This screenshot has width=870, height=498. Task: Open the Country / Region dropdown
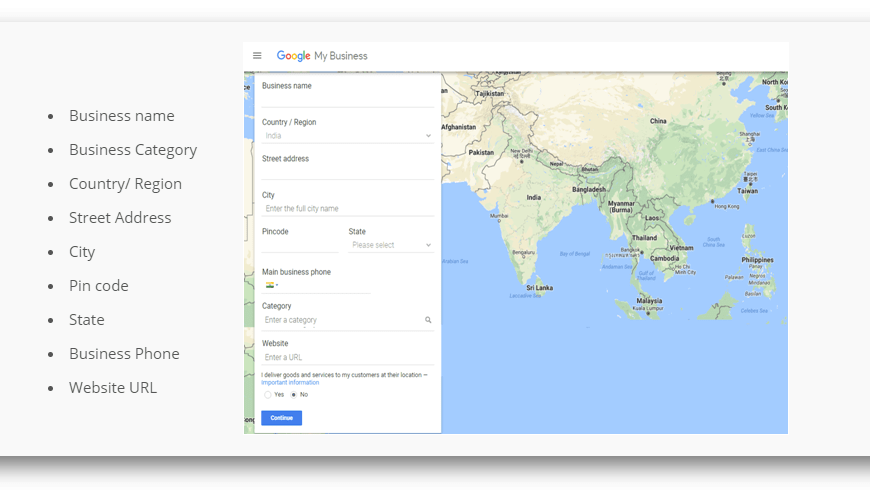click(347, 136)
